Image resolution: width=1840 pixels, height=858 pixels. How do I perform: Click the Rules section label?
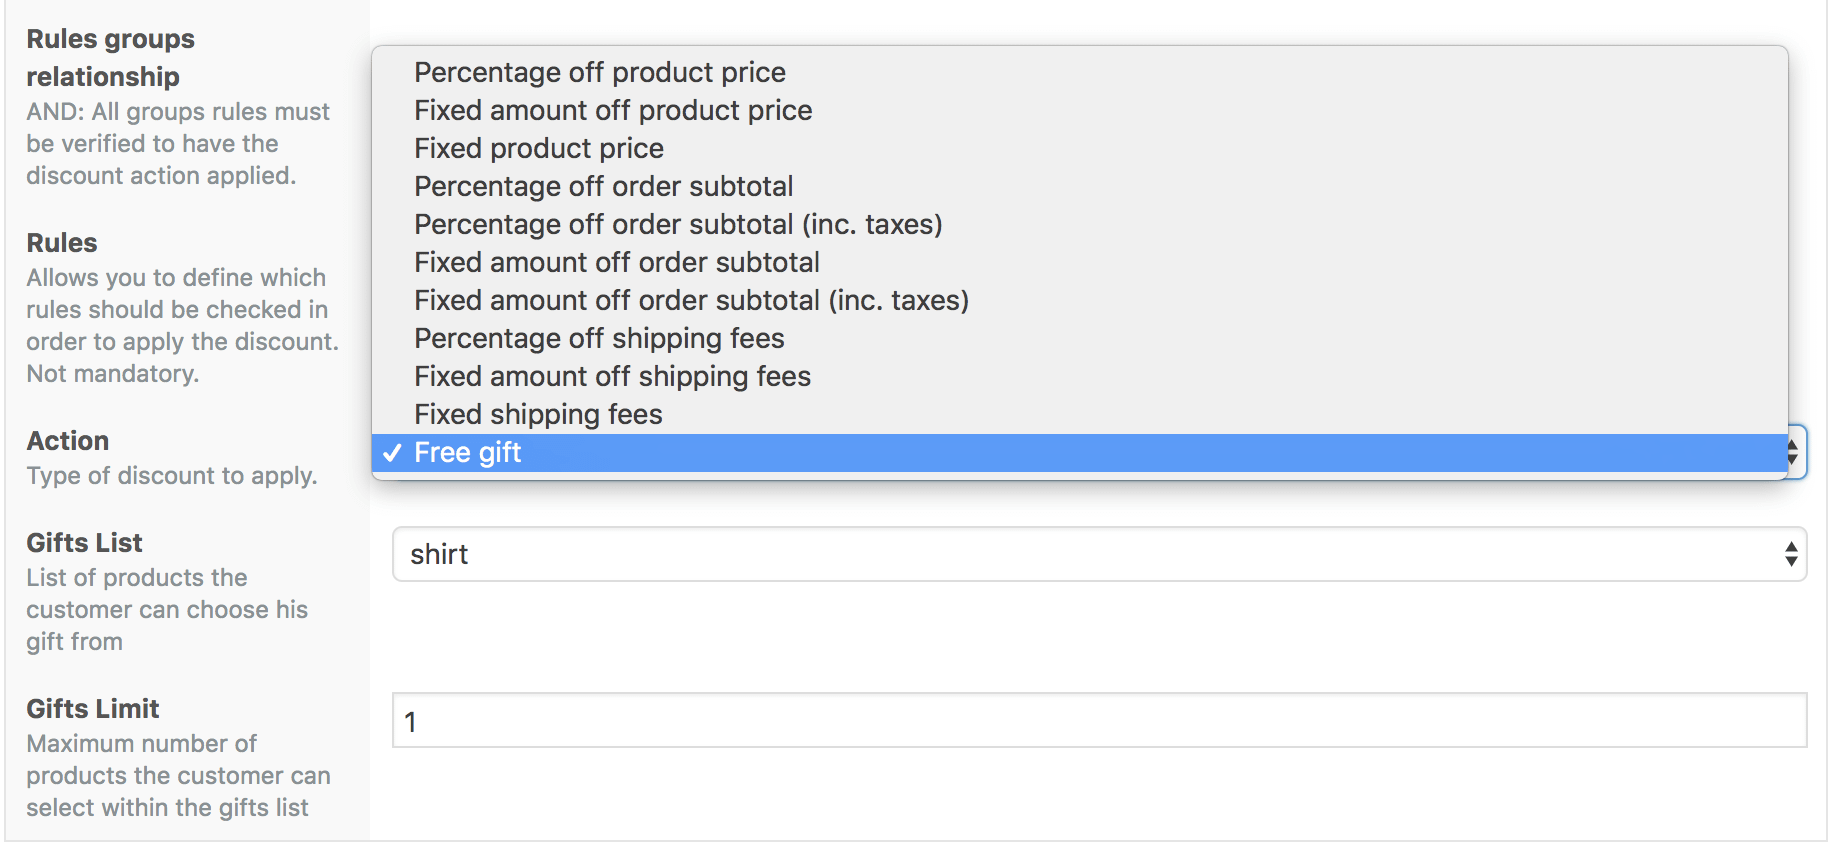(x=62, y=243)
